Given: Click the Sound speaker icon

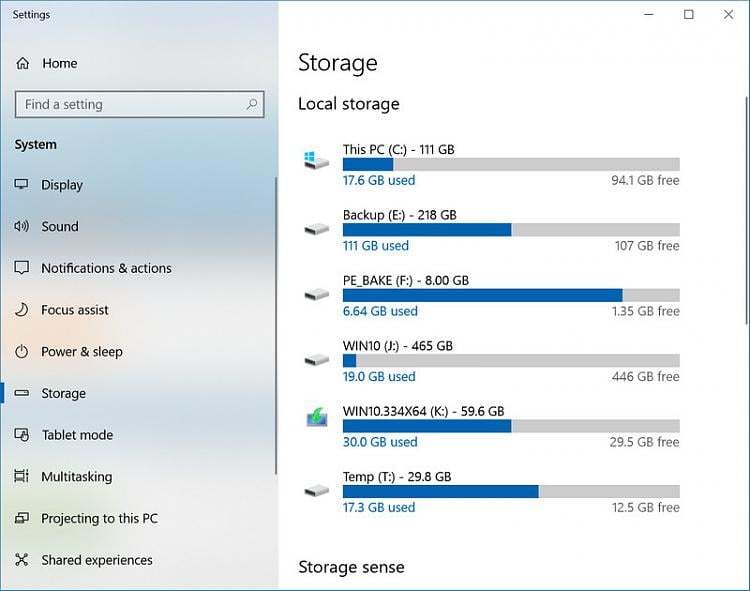Looking at the screenshot, I should (x=22, y=227).
